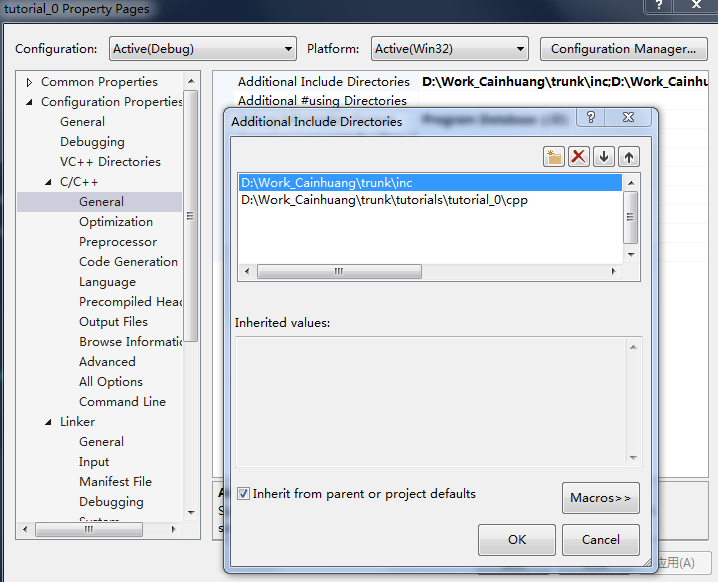
Task: Collapse the Linker tree node
Action: click(x=48, y=422)
